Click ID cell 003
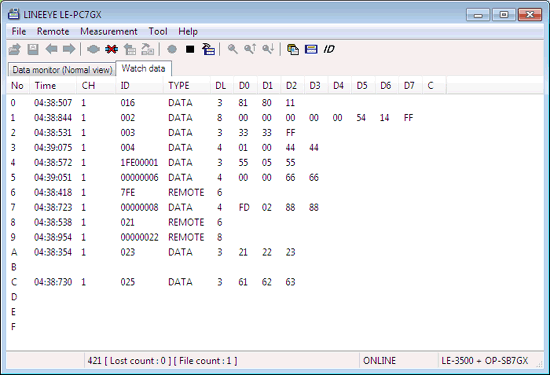The width and height of the screenshot is (550, 375). tap(128, 133)
